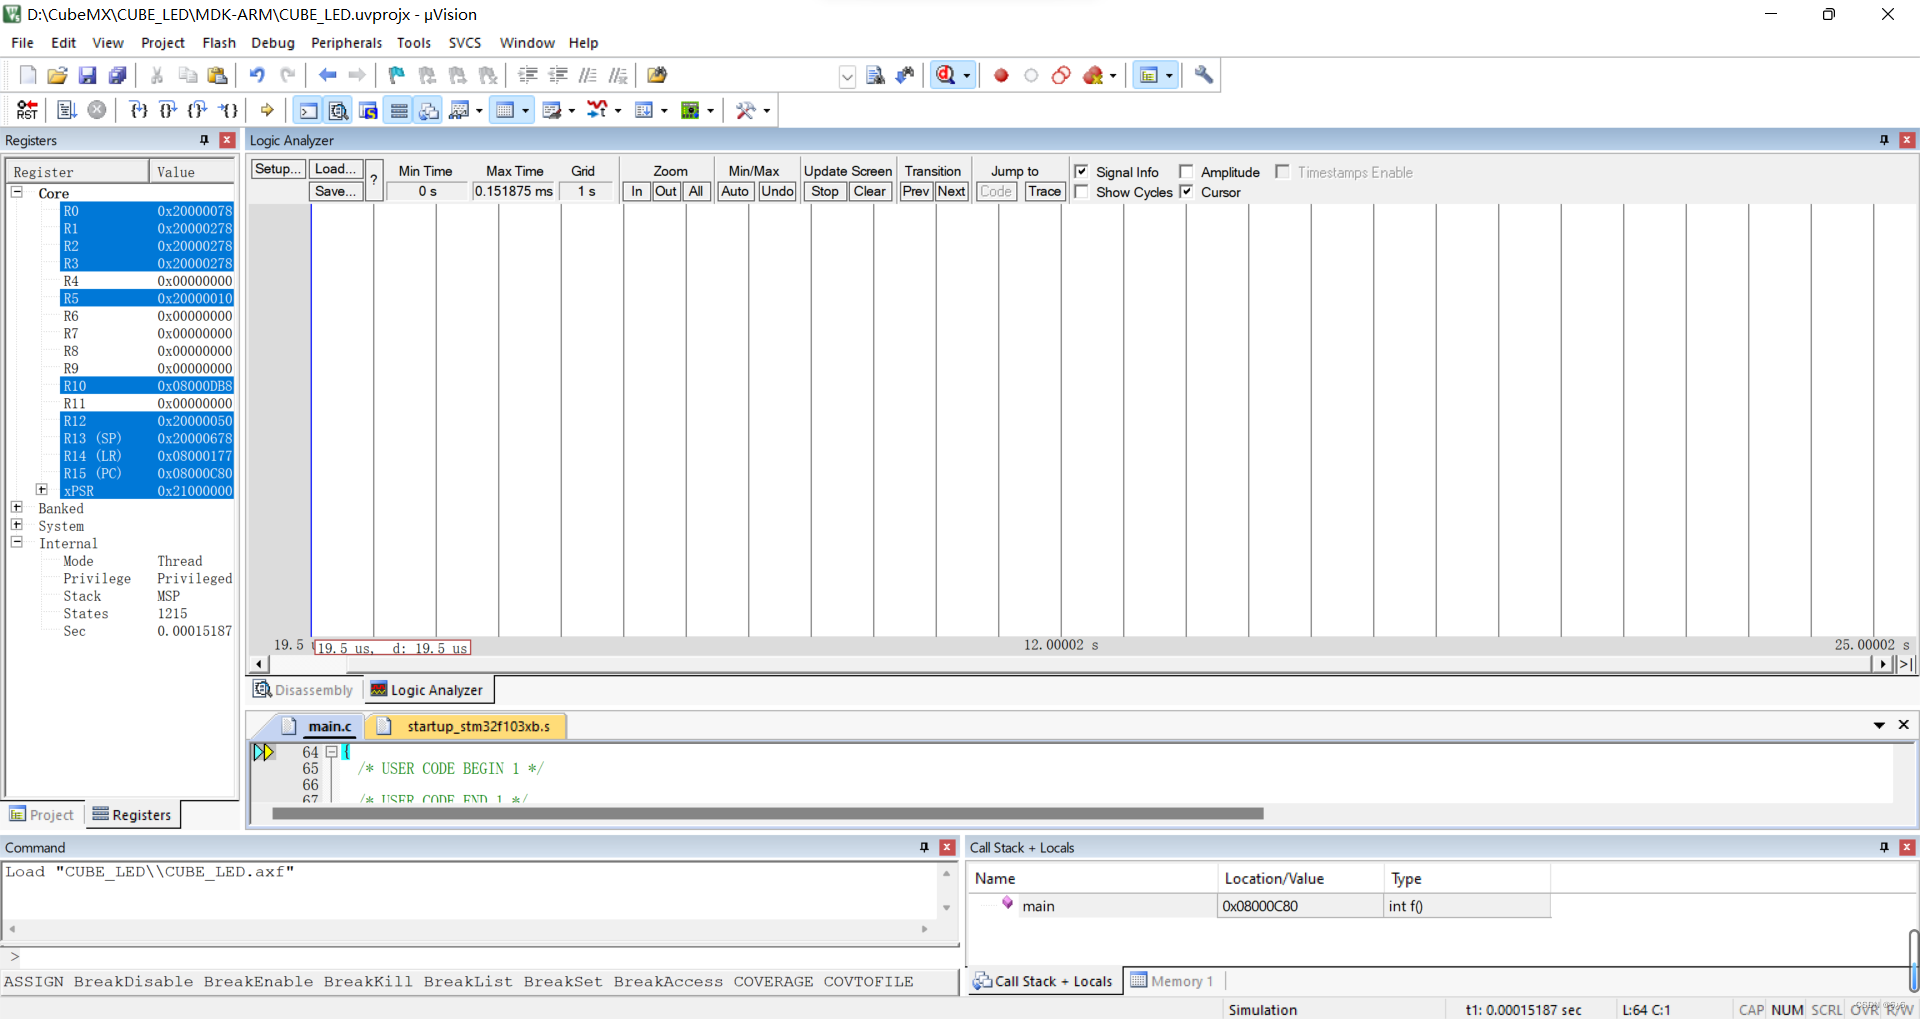Toggle the Symbols Window icon
The height and width of the screenshot is (1019, 1920).
(x=369, y=110)
